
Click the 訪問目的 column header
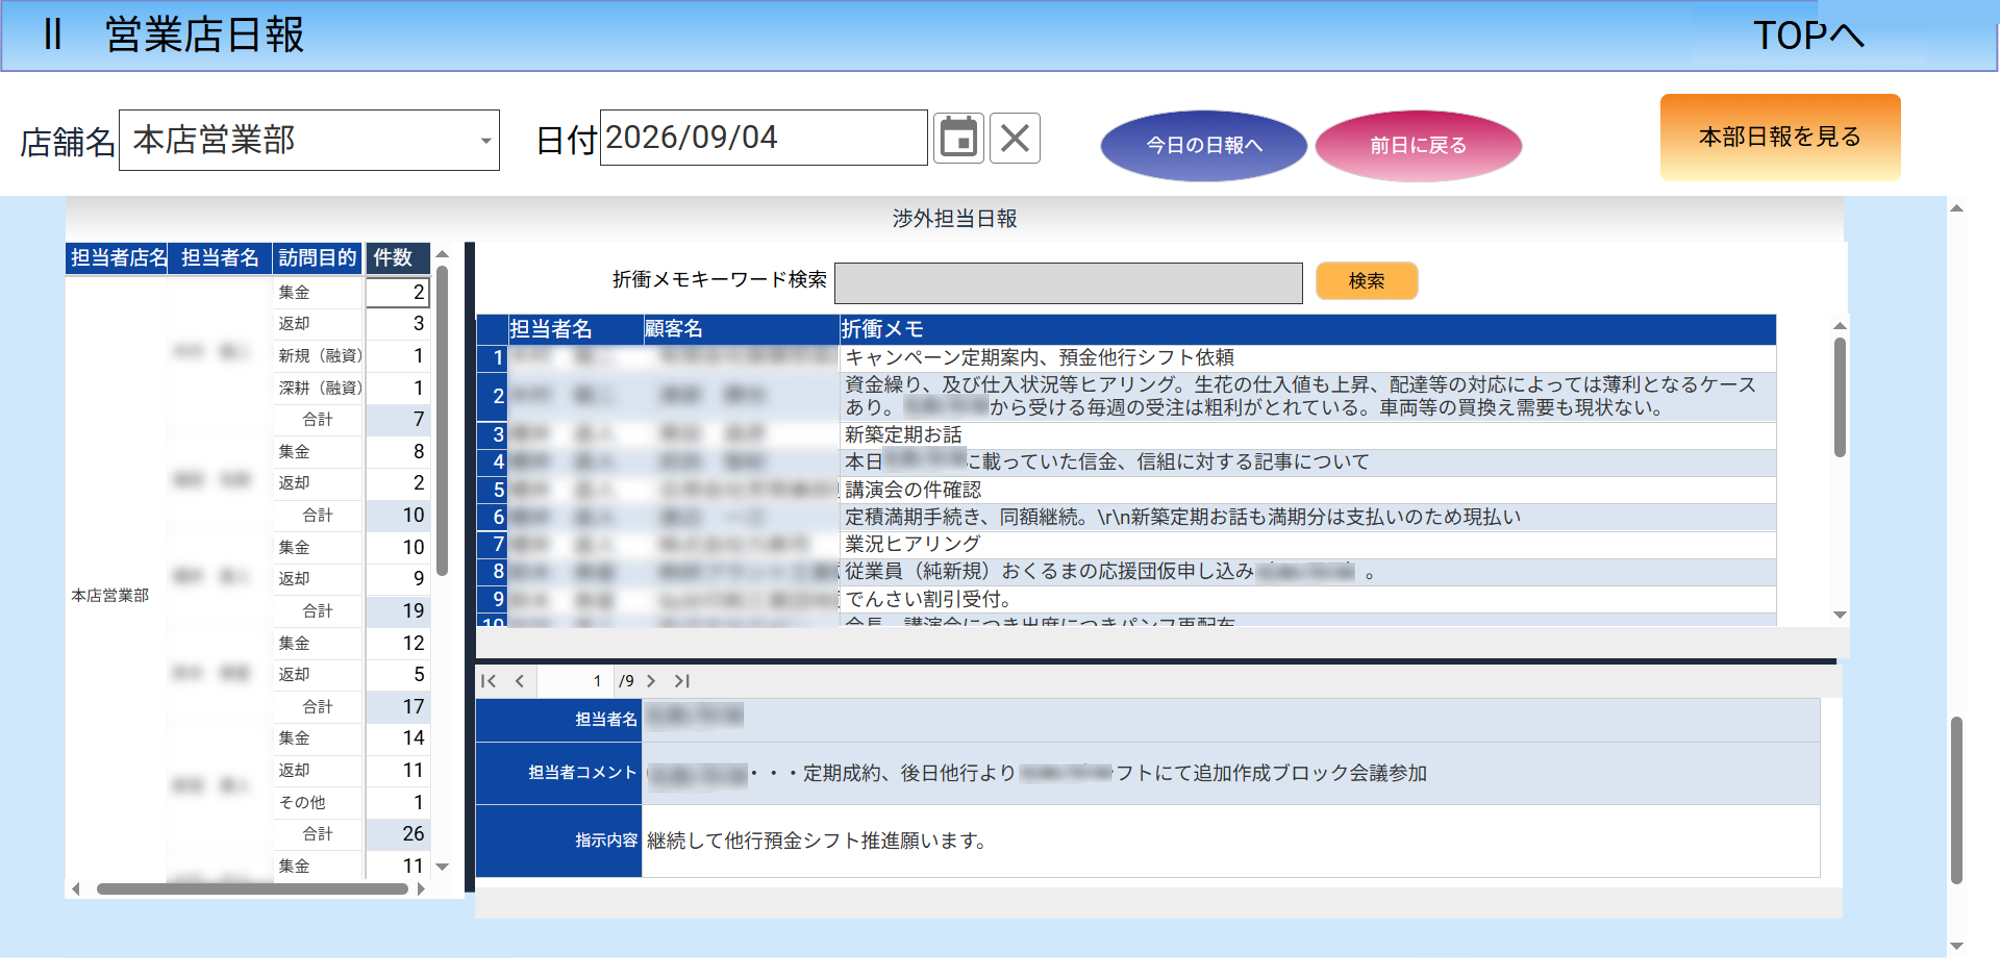coord(317,258)
